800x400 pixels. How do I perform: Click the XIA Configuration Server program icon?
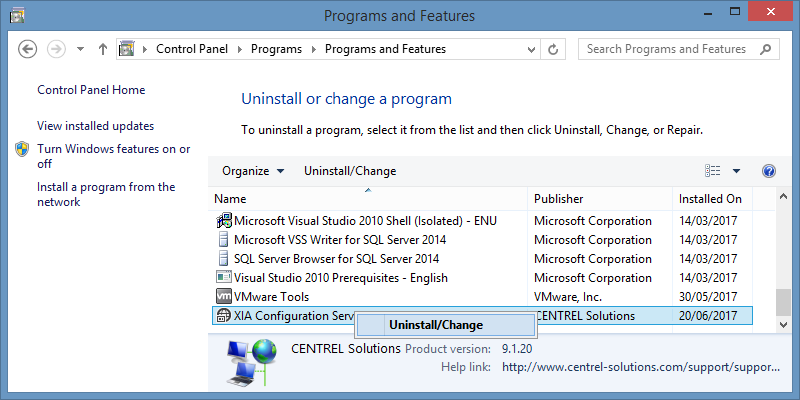(223, 315)
